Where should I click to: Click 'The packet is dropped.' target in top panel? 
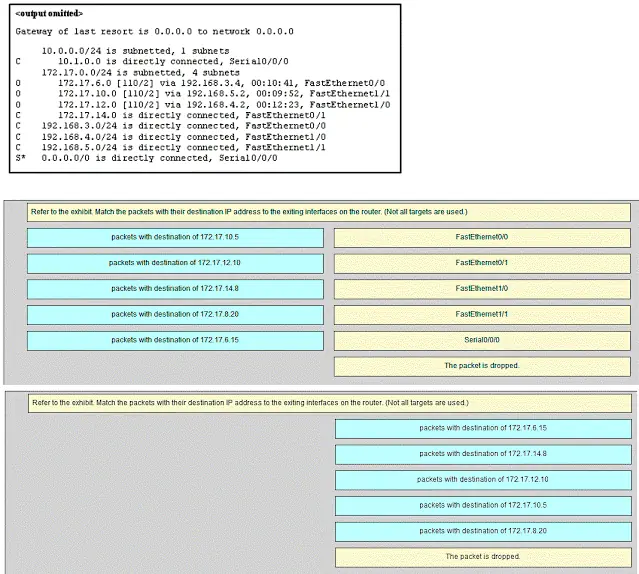pyautogui.click(x=482, y=366)
